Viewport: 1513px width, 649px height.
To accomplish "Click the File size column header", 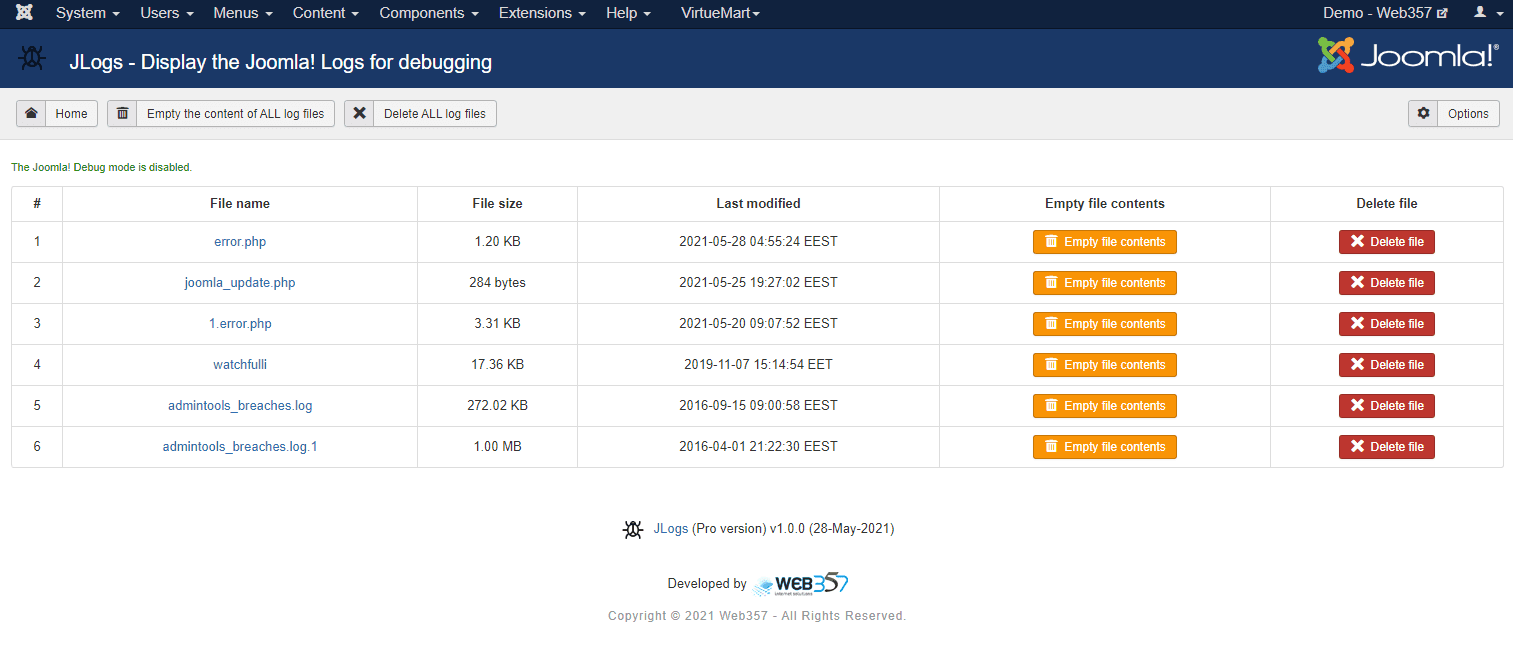I will 497,204.
